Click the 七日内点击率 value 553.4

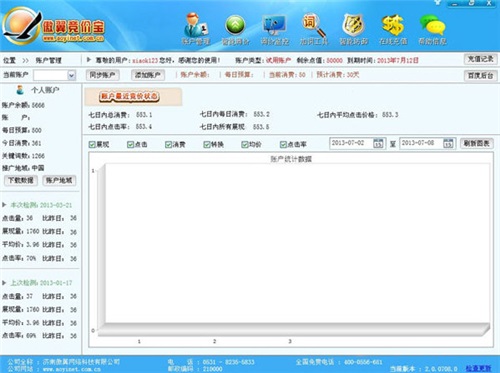[144, 127]
